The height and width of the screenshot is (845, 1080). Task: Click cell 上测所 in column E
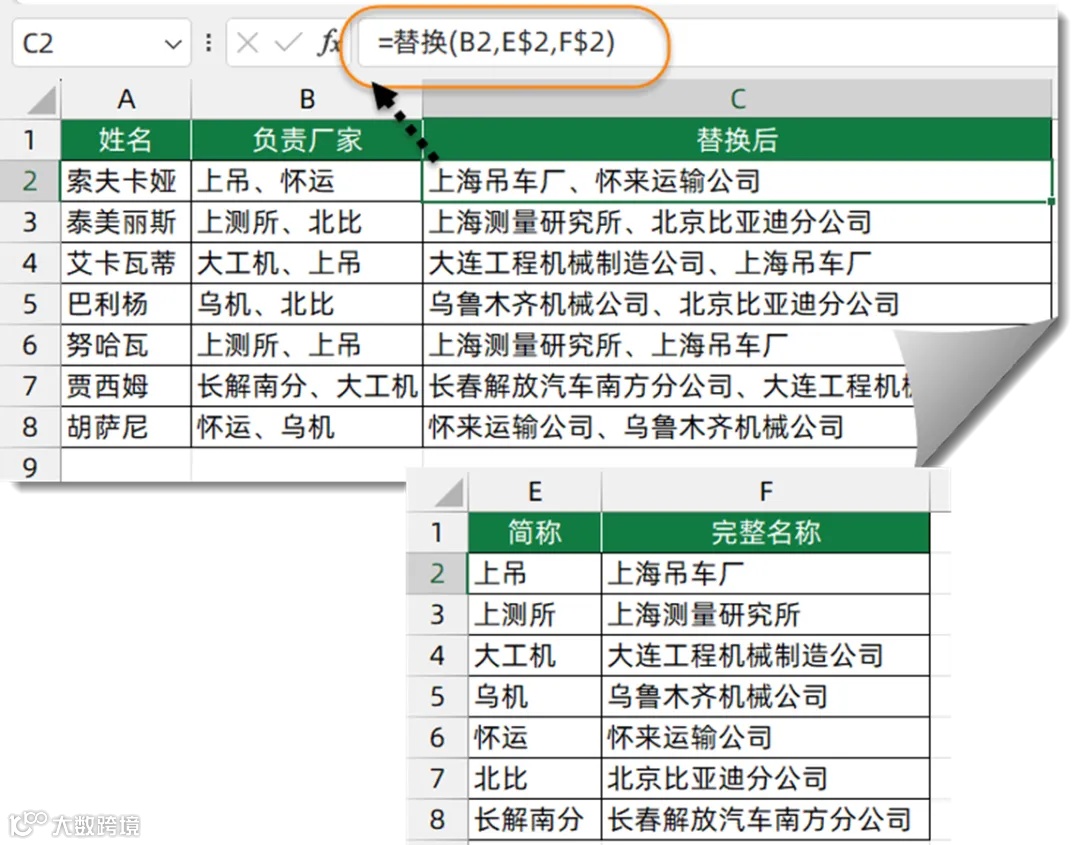point(534,614)
